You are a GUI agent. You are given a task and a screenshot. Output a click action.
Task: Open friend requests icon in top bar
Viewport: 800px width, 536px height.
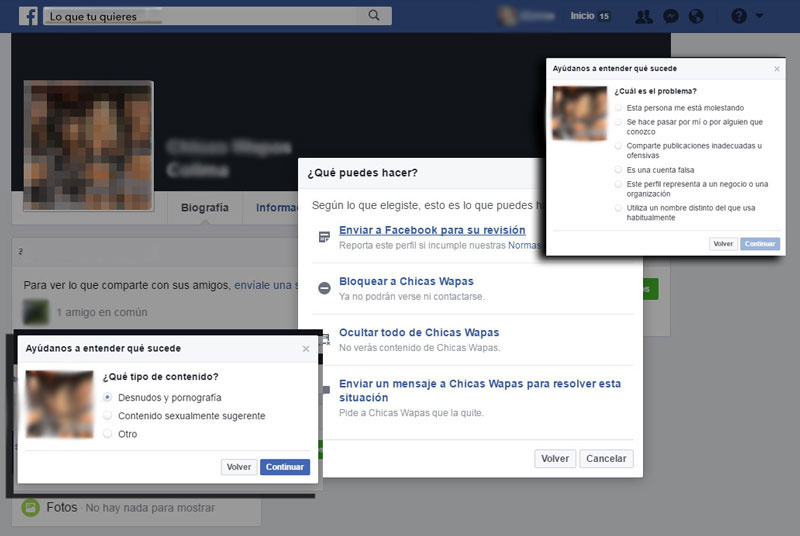click(x=644, y=16)
